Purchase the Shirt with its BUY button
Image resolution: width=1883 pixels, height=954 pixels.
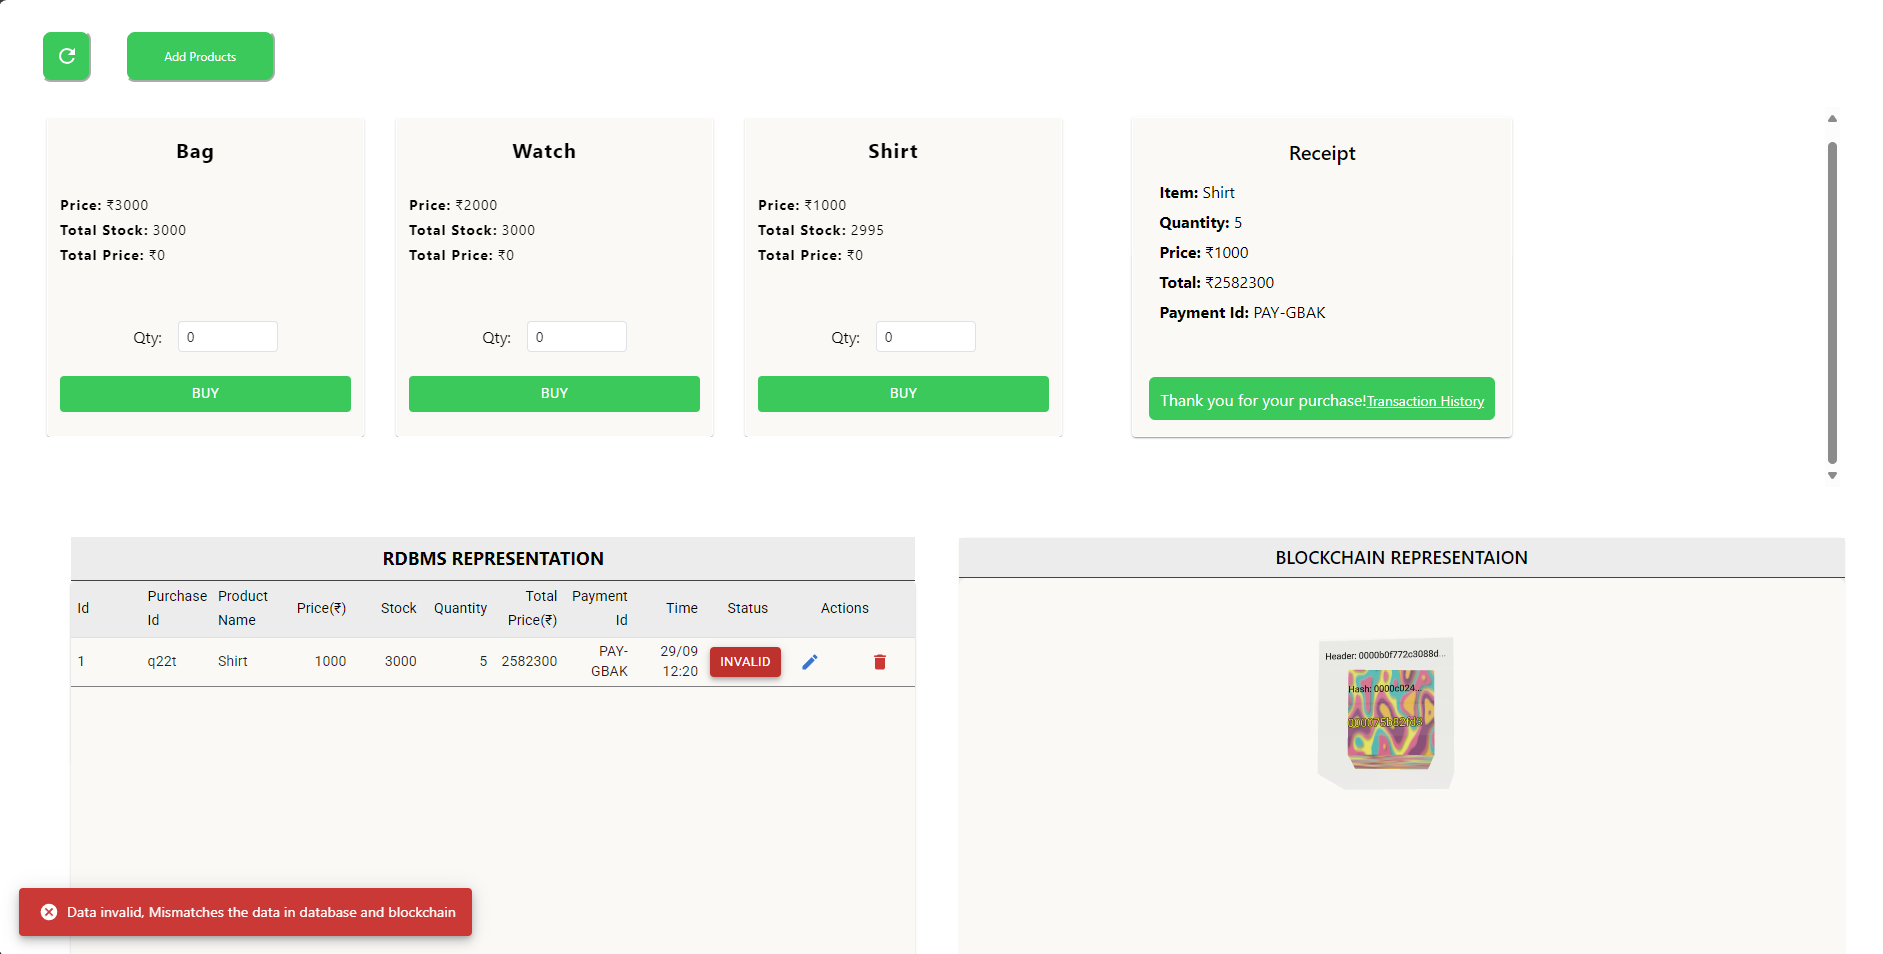click(x=903, y=394)
